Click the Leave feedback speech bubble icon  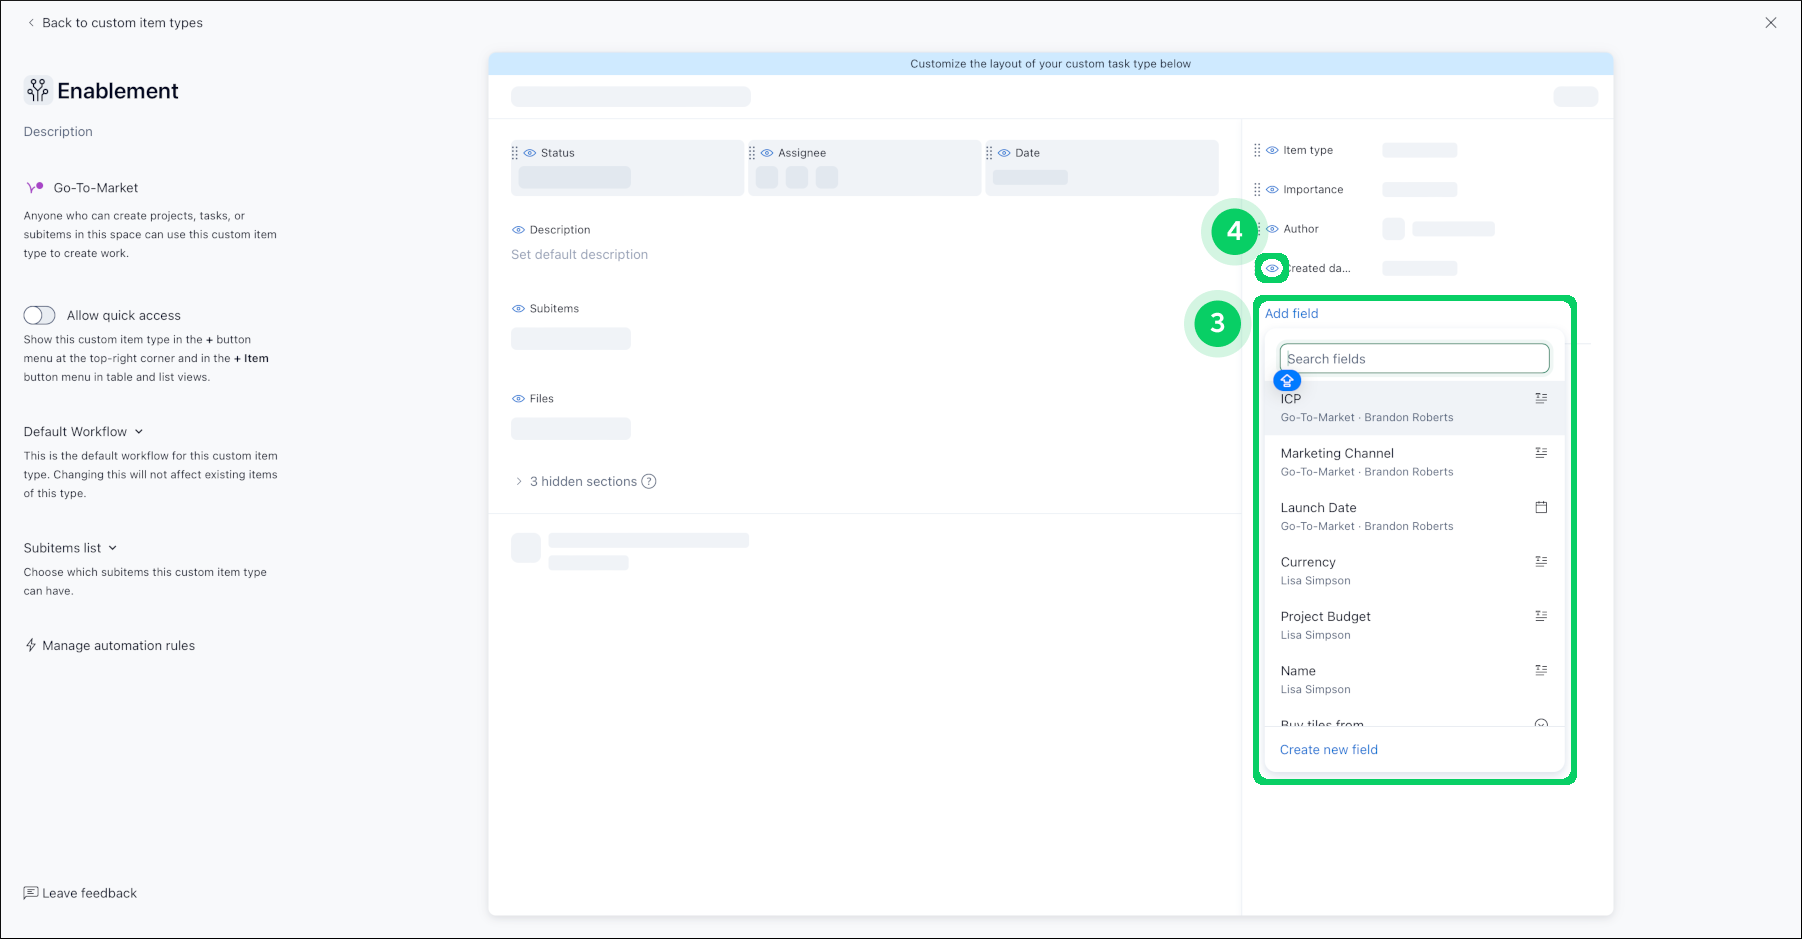click(x=31, y=893)
